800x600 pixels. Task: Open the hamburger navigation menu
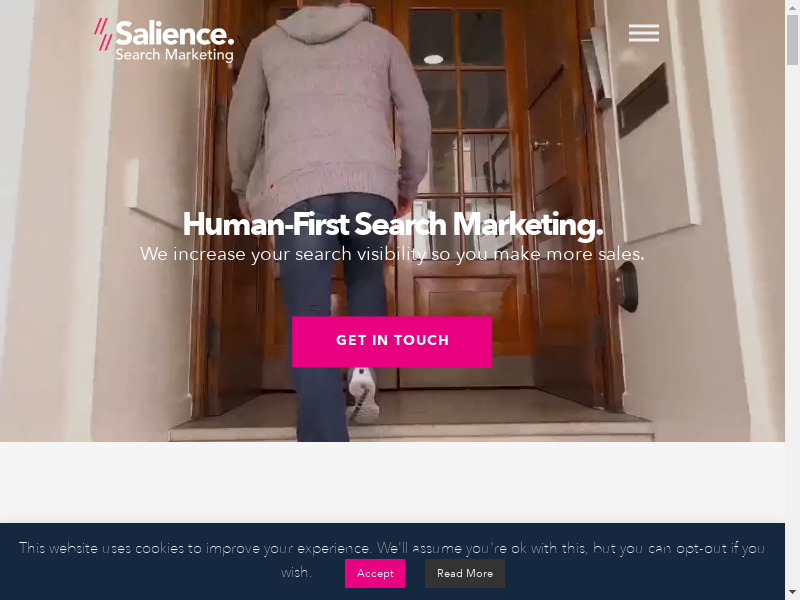click(x=643, y=33)
